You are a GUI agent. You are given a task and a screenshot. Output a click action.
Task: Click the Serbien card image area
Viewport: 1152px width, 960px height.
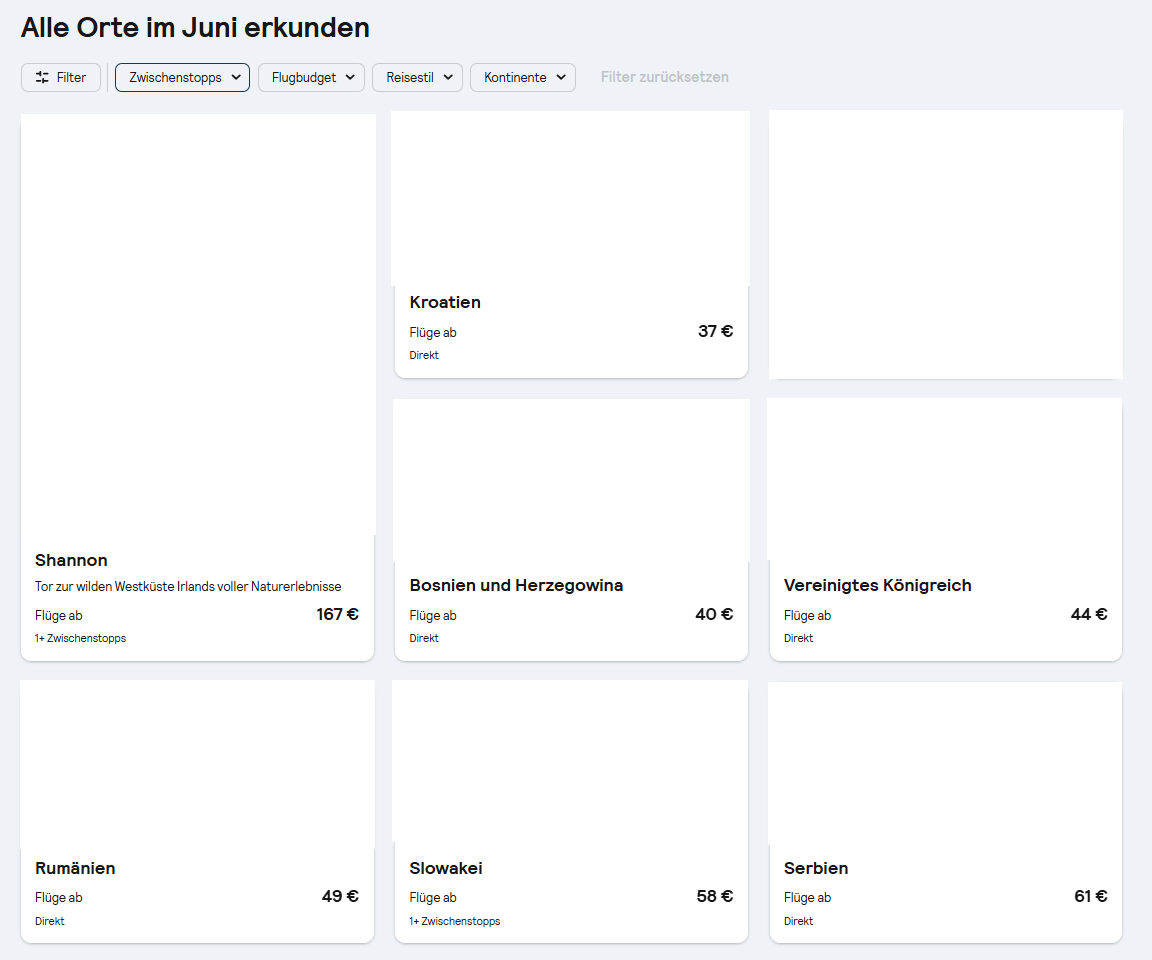click(x=946, y=763)
